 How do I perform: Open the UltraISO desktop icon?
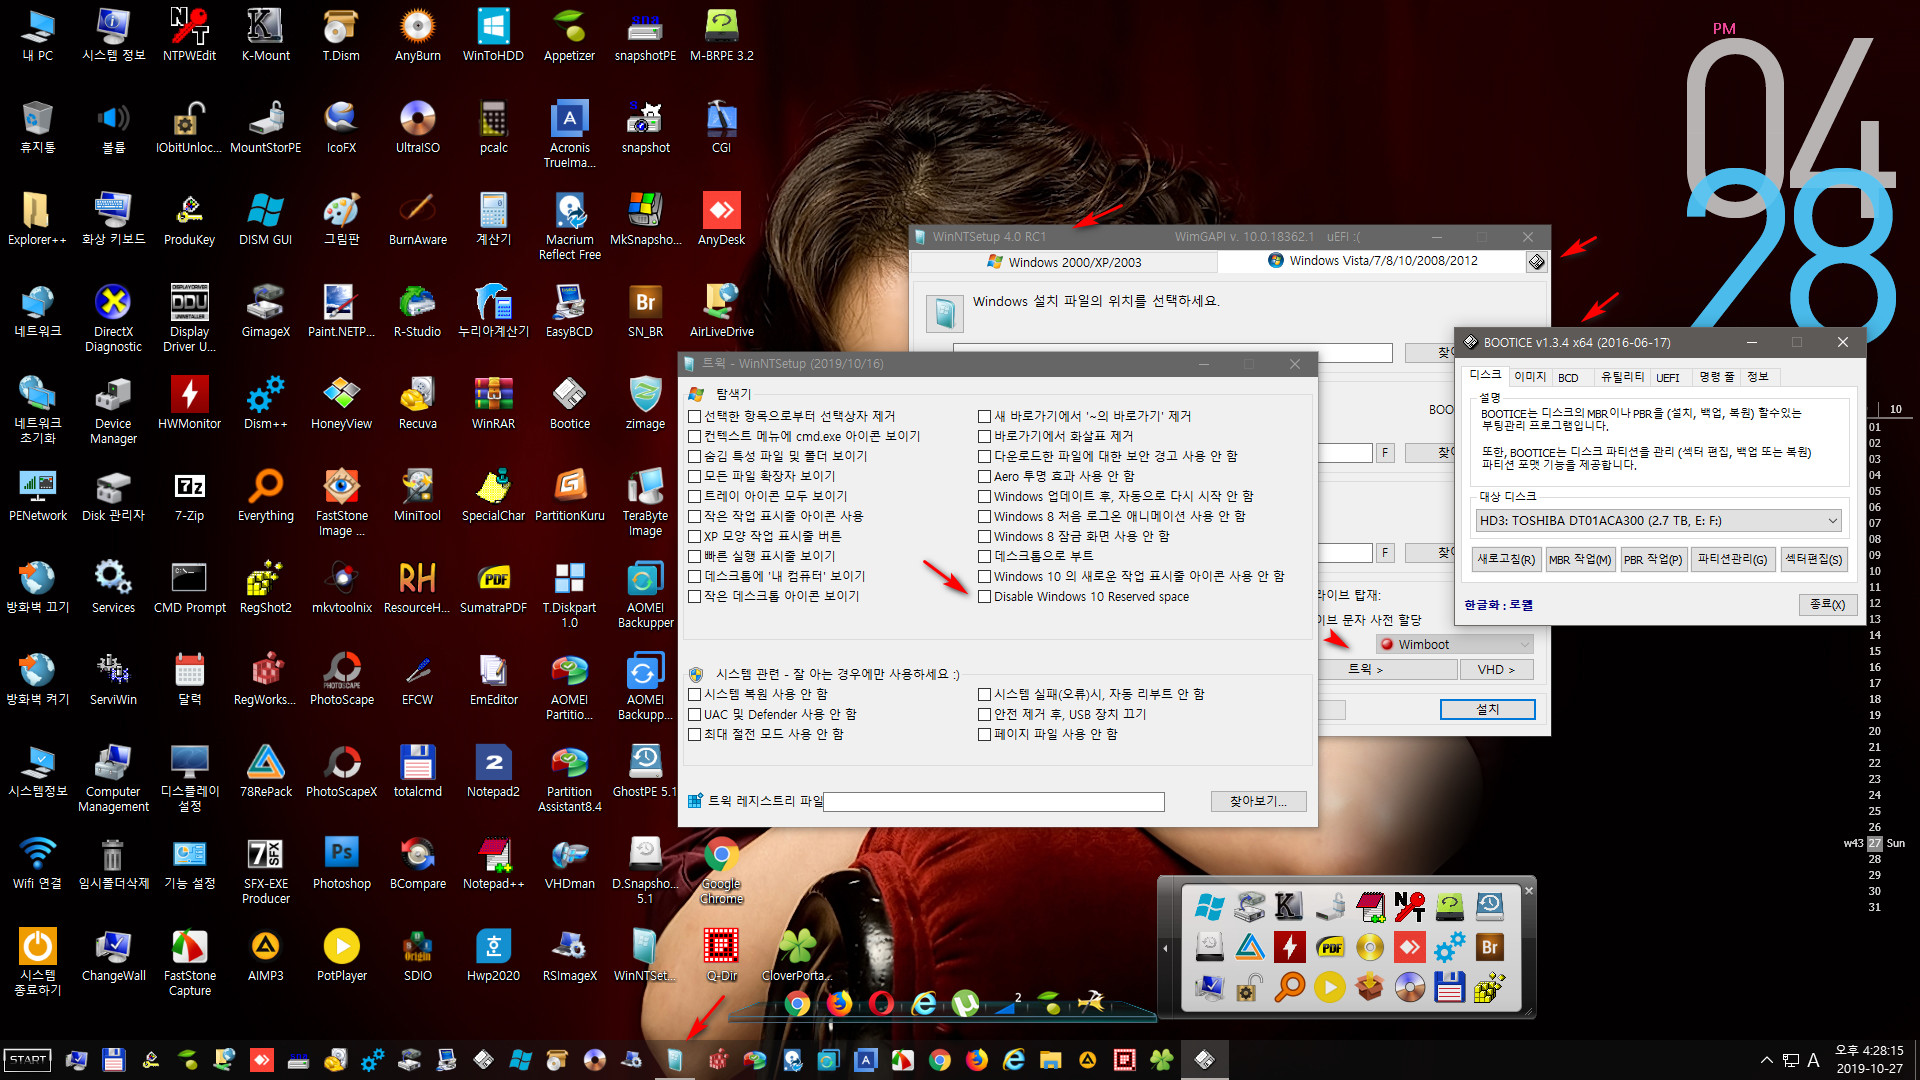tap(417, 127)
